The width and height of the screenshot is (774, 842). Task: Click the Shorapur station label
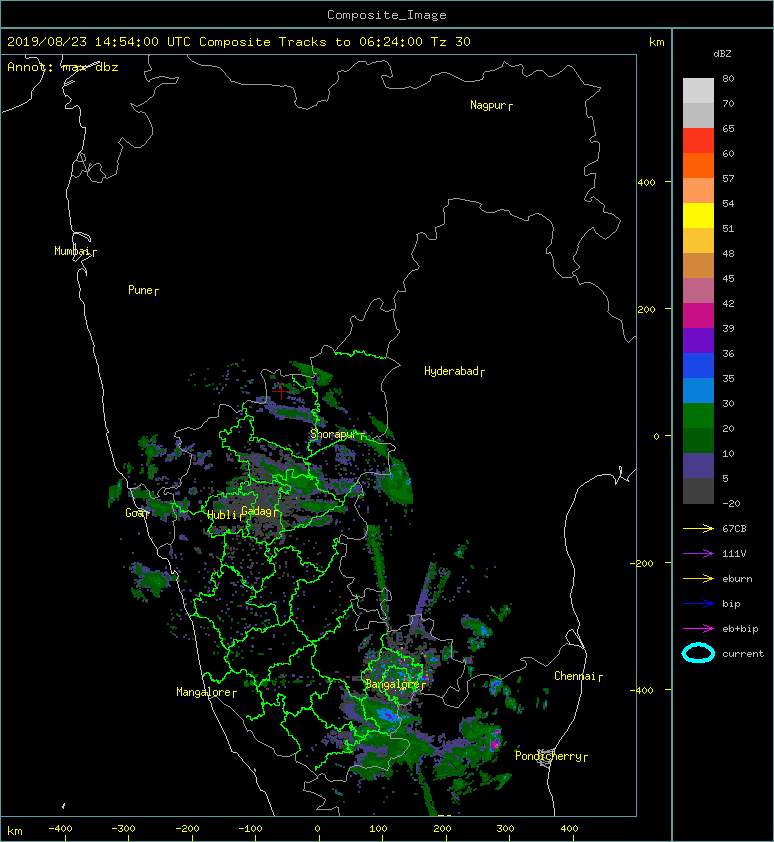coord(337,434)
